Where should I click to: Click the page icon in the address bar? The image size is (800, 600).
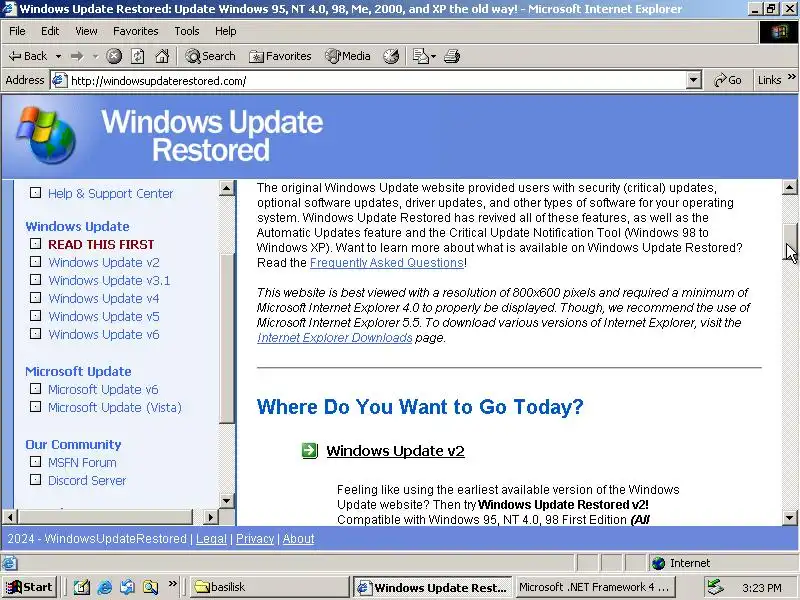(60, 81)
